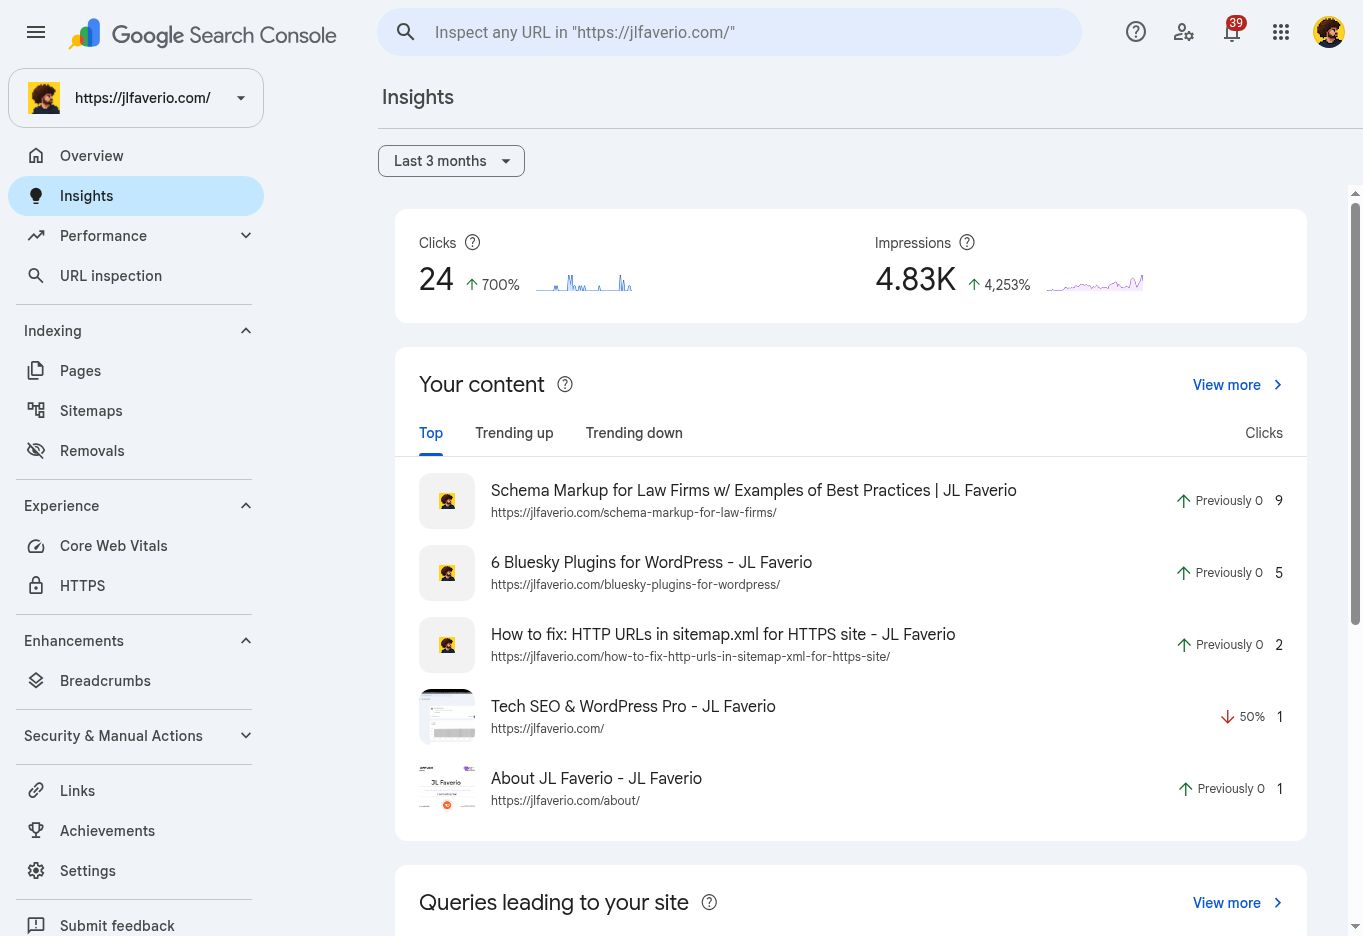
Task: Select the Top tab
Action: point(431,433)
